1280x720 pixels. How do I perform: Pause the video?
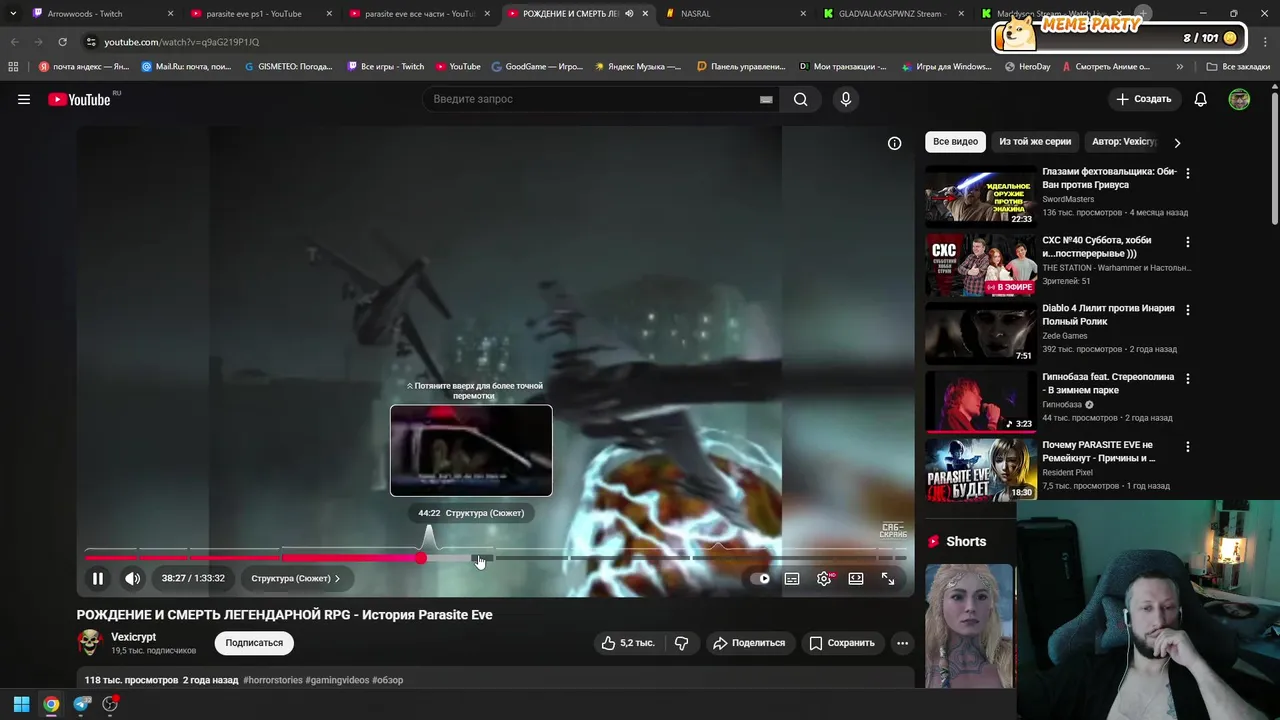98,578
